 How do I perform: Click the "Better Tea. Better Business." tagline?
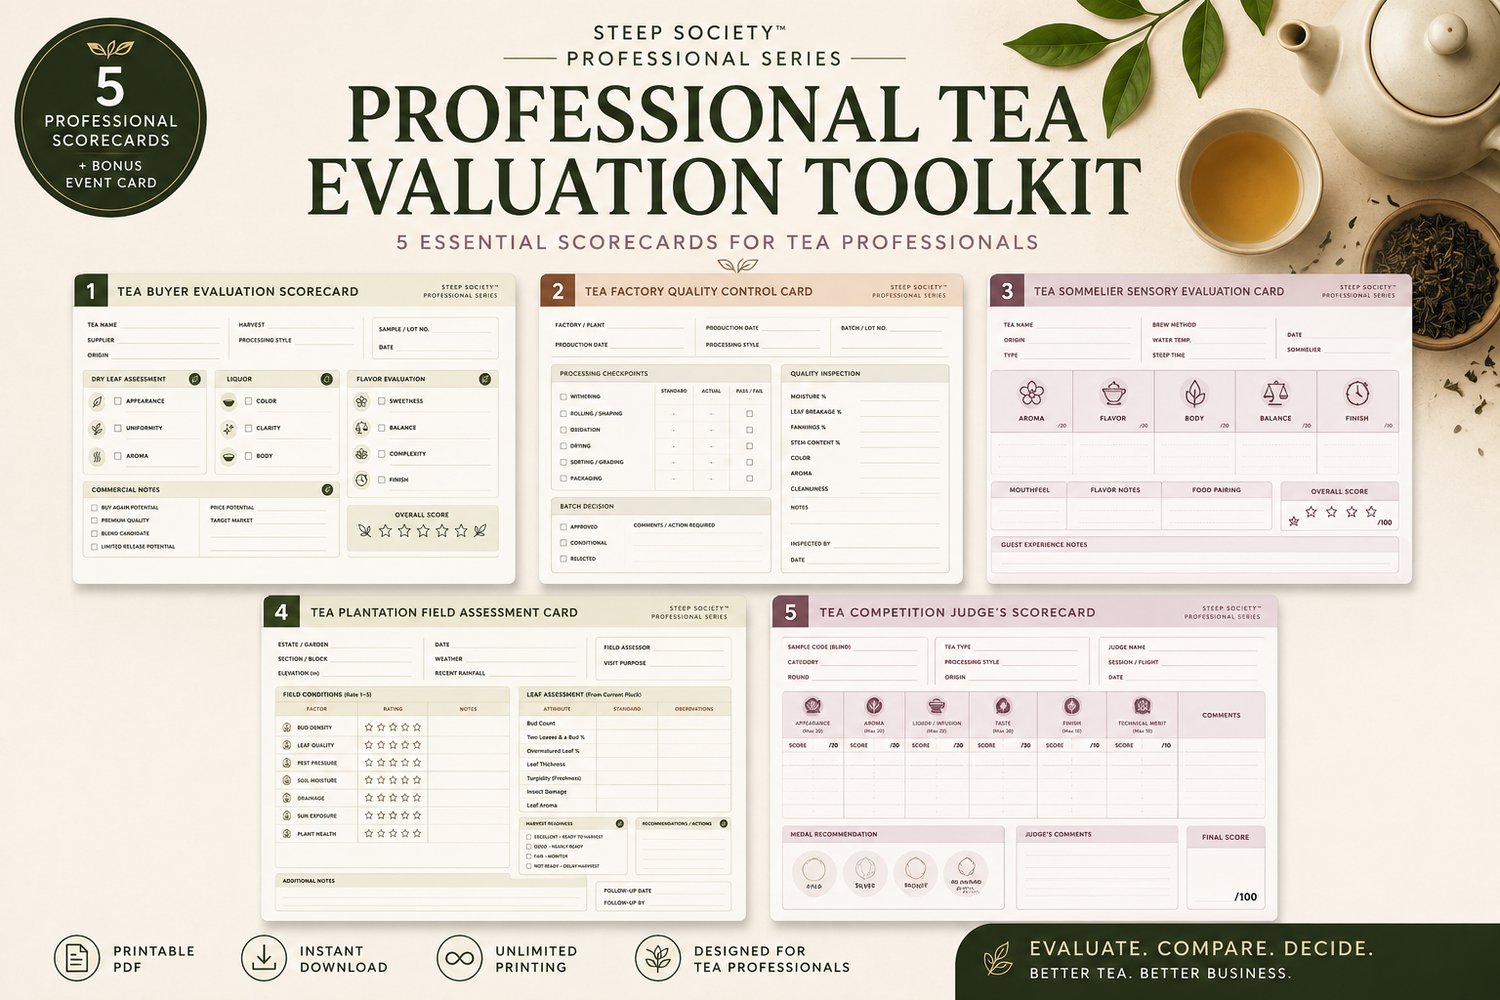coord(1160,973)
